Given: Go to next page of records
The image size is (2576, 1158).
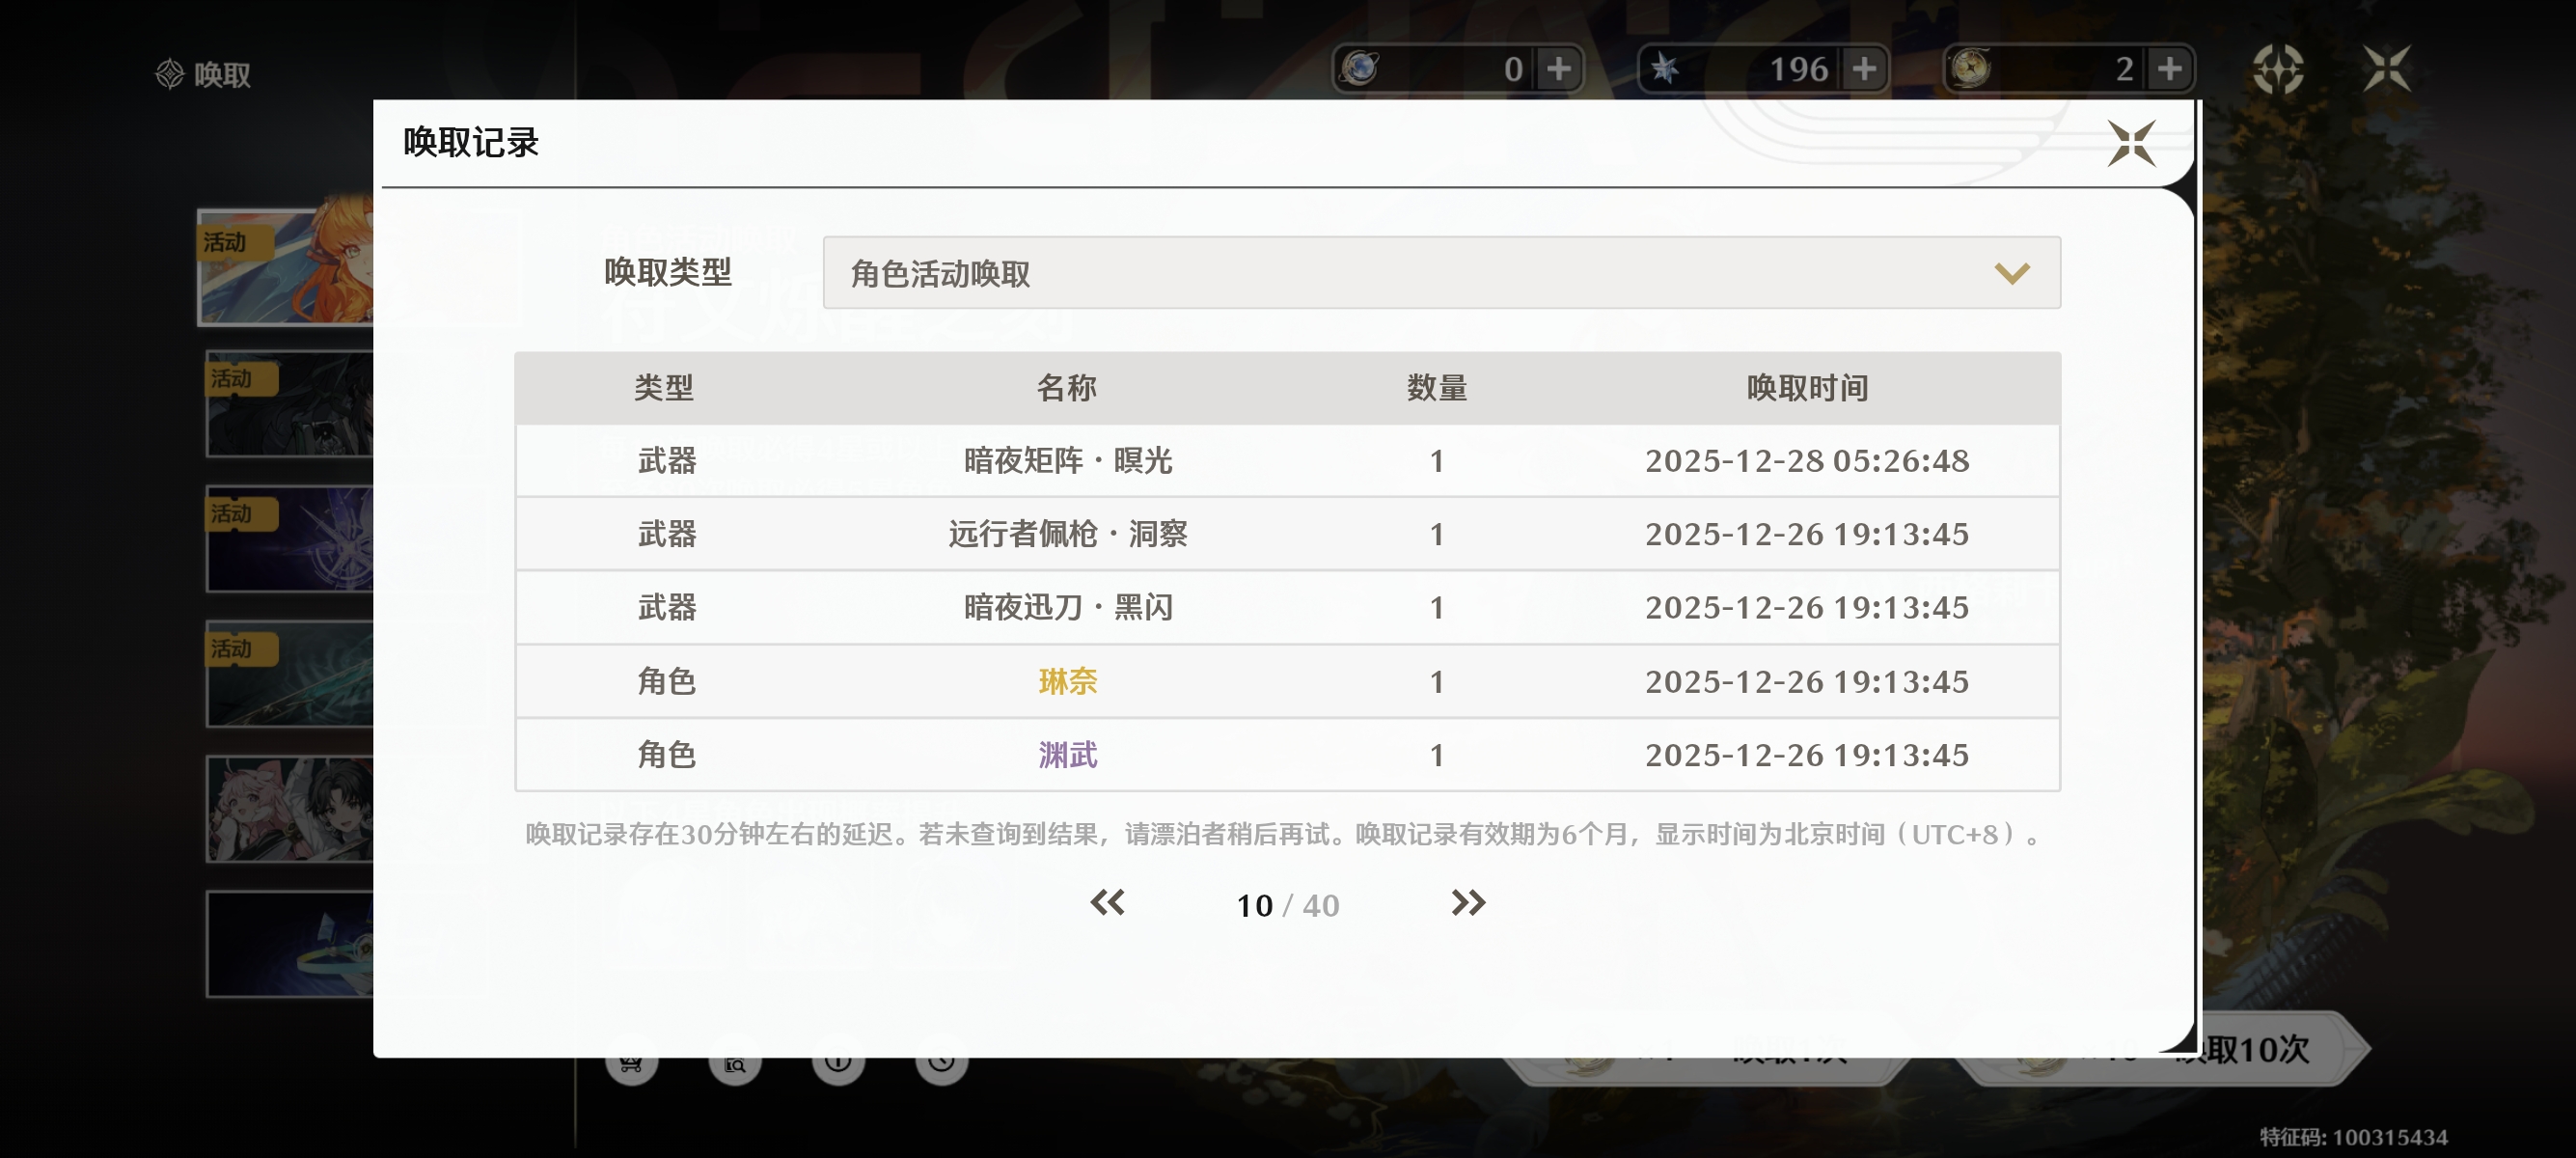Looking at the screenshot, I should [x=1467, y=903].
